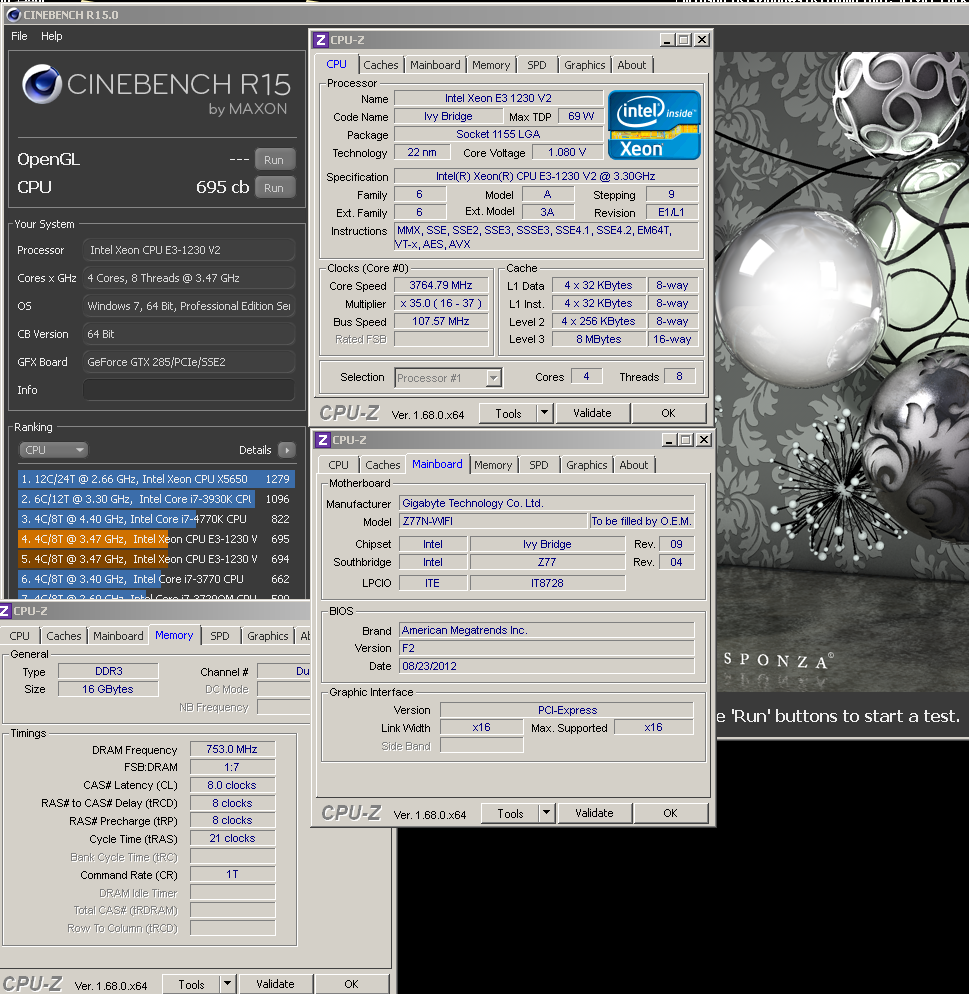The image size is (969, 994).
Task: Switch to Caches tab in Memory CPU-Z window
Action: click(64, 636)
